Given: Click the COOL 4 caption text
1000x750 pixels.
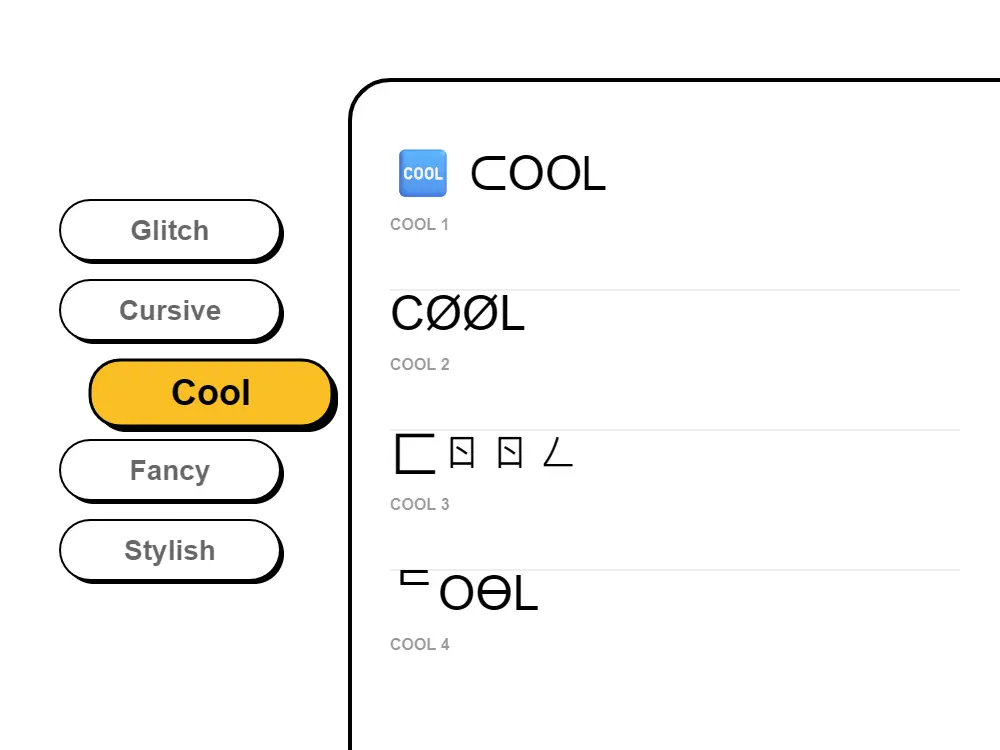Looking at the screenshot, I should [x=419, y=644].
